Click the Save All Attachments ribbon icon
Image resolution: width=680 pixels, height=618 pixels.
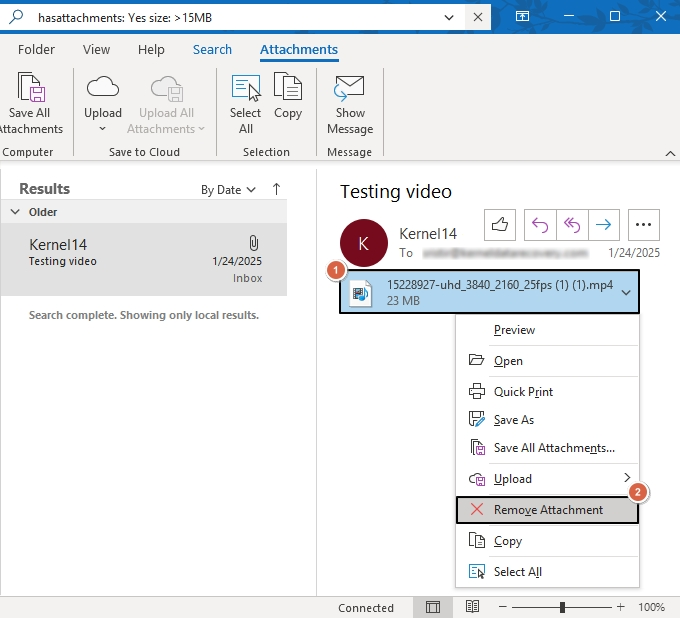(x=31, y=87)
